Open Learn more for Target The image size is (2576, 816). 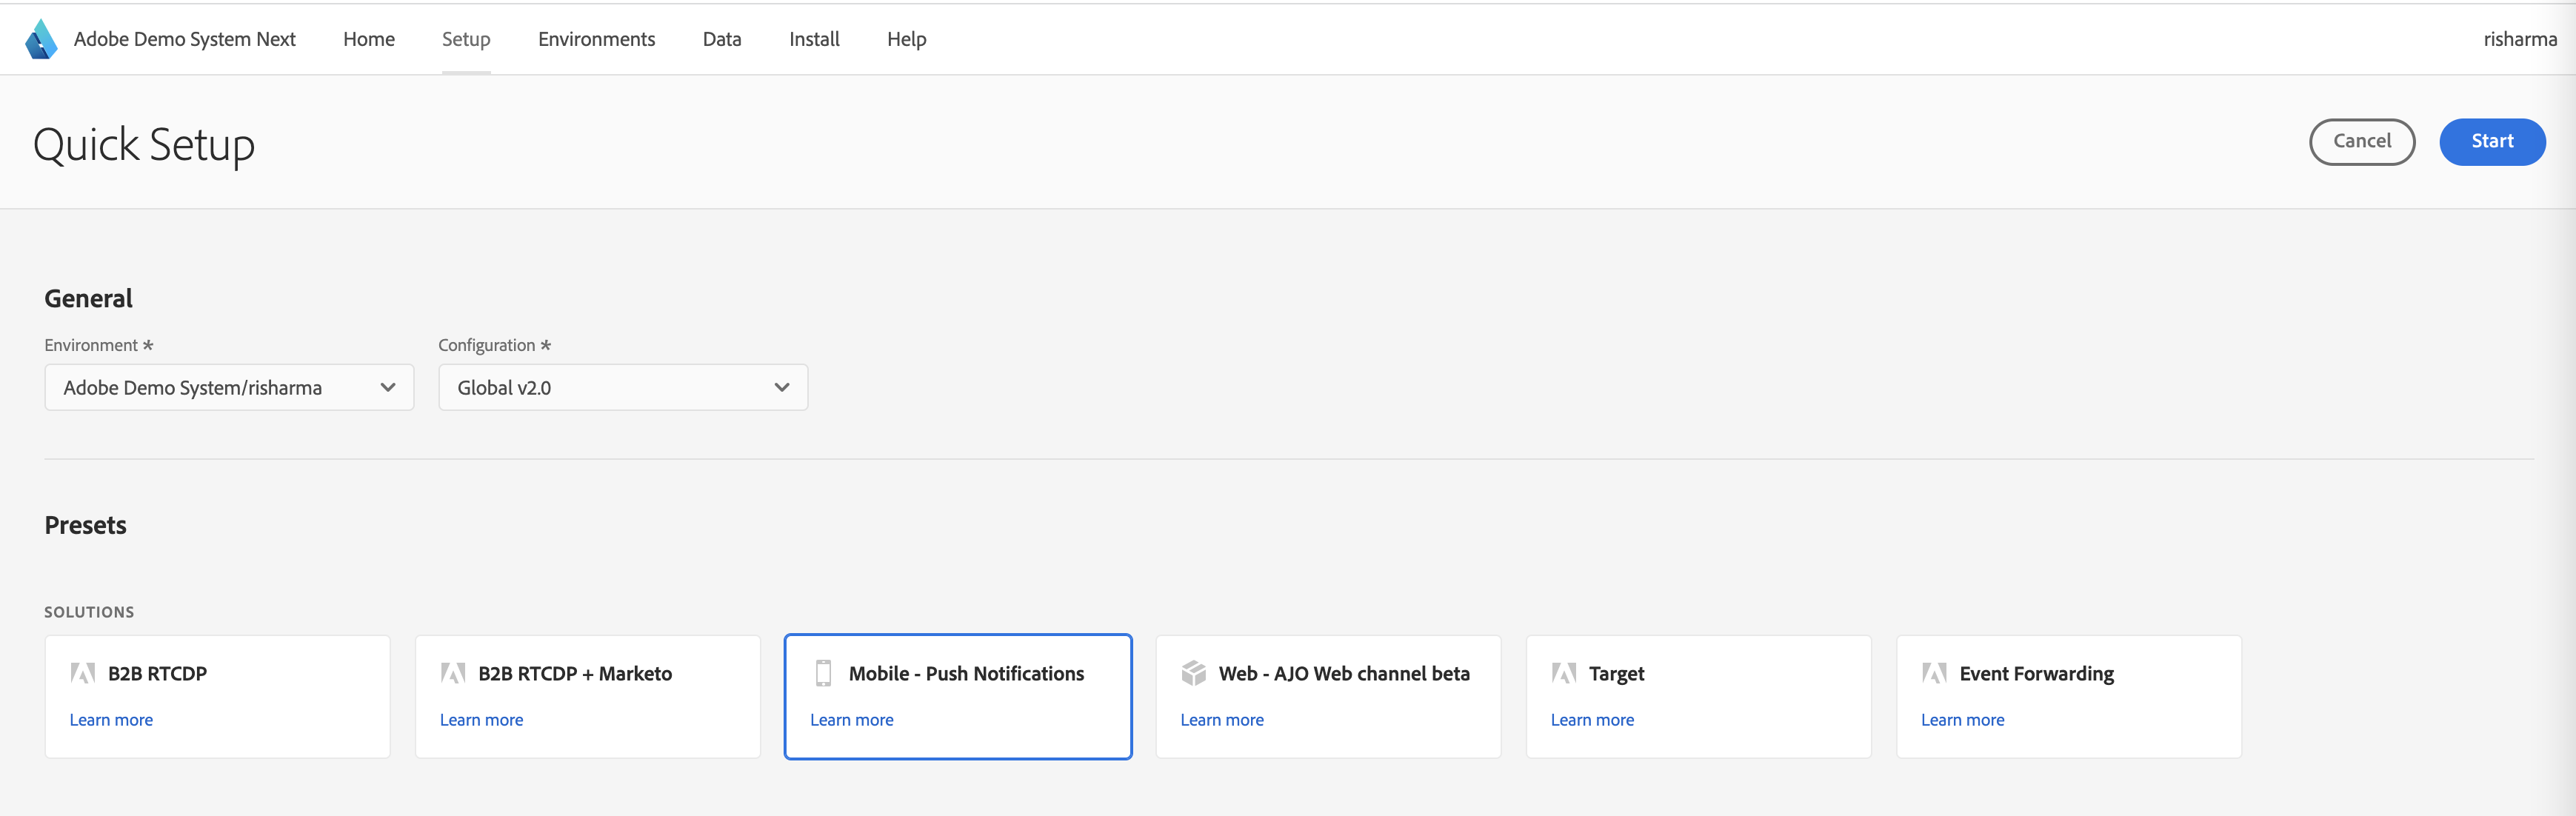1592,720
